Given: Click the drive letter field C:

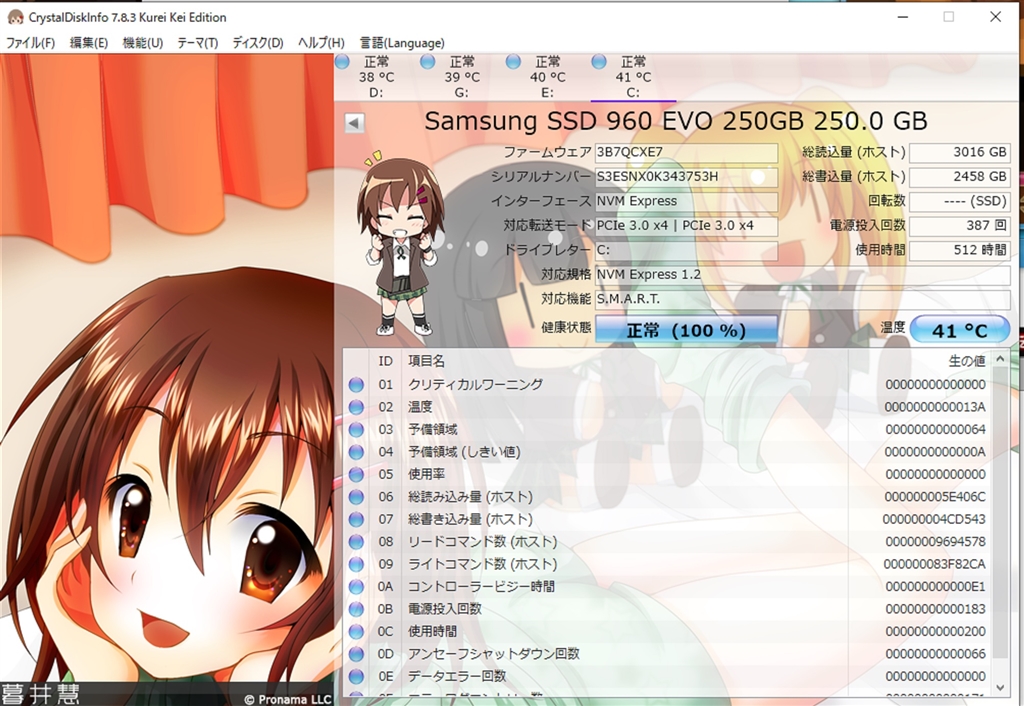Looking at the screenshot, I should tap(686, 249).
